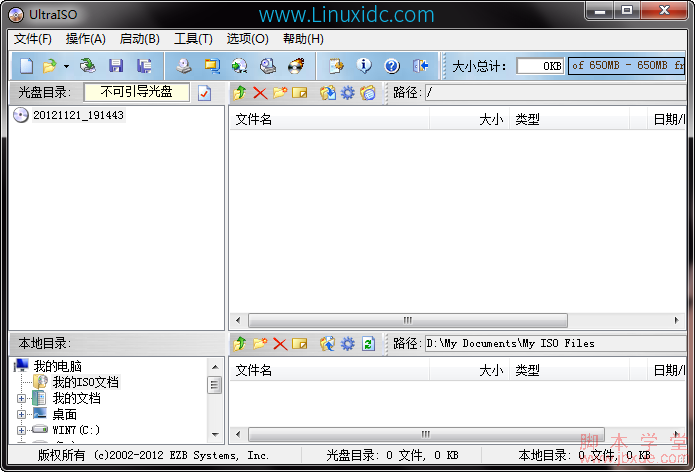
Task: Click red X delete in local pane toolbar
Action: click(x=280, y=343)
